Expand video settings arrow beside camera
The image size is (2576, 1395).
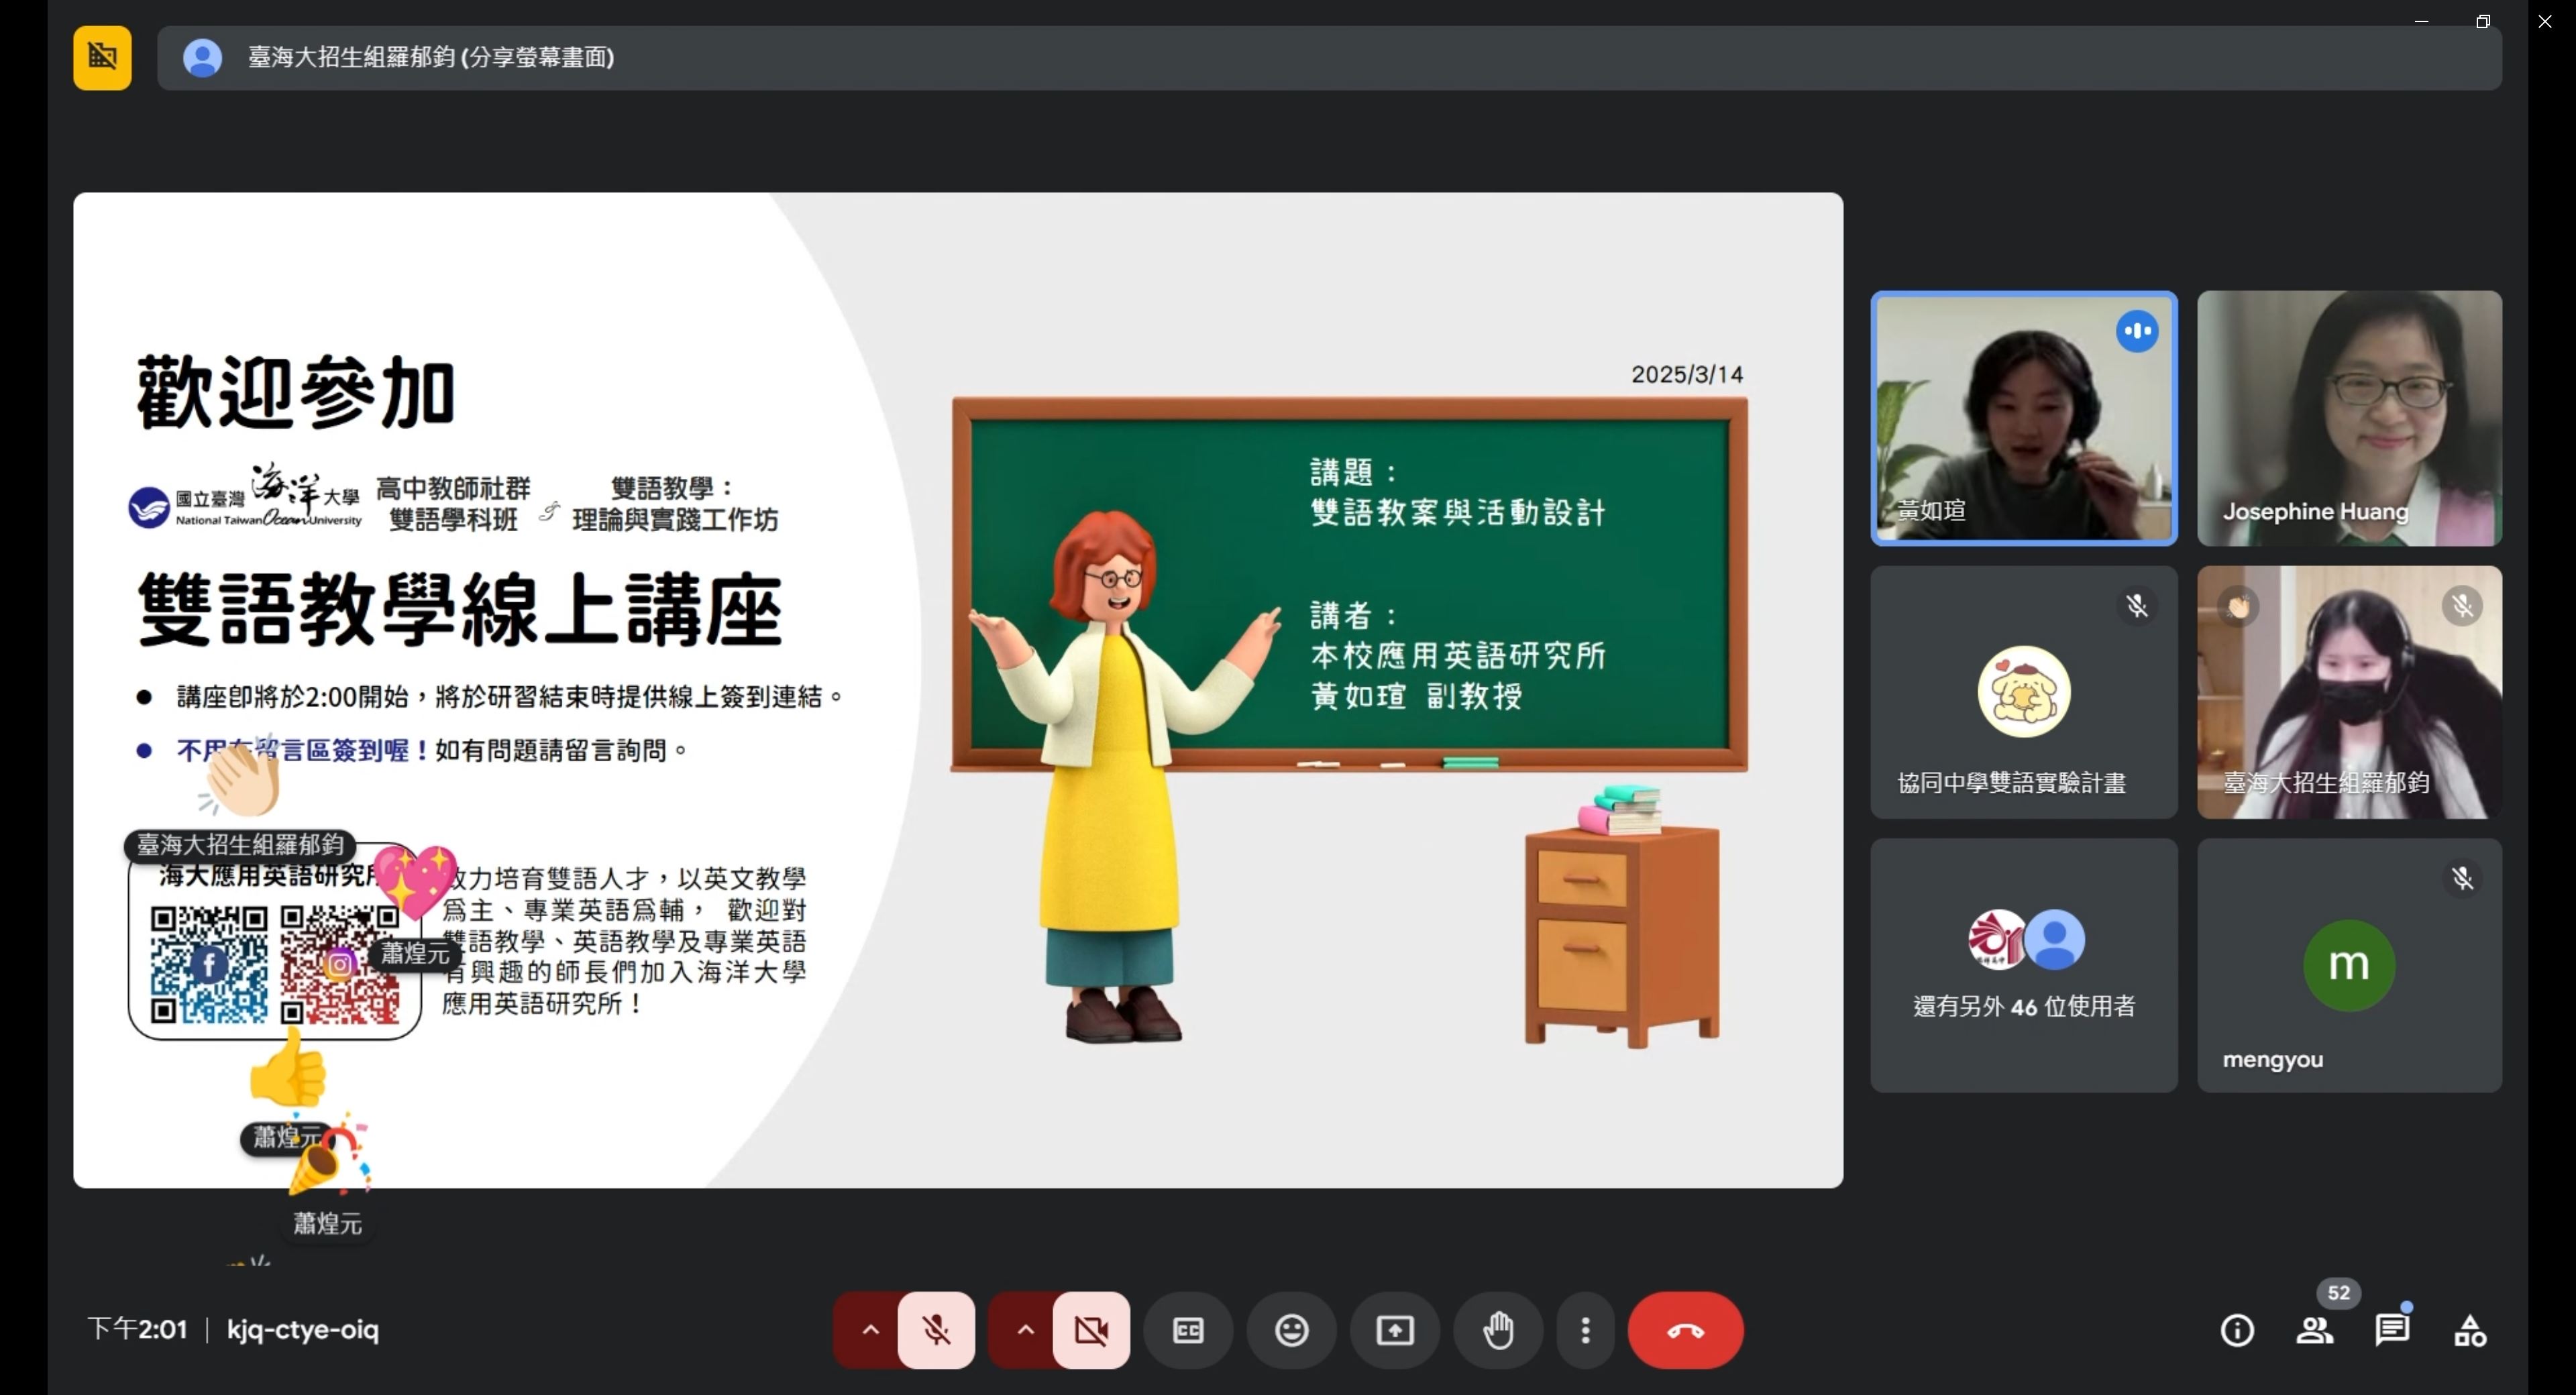click(x=1025, y=1330)
